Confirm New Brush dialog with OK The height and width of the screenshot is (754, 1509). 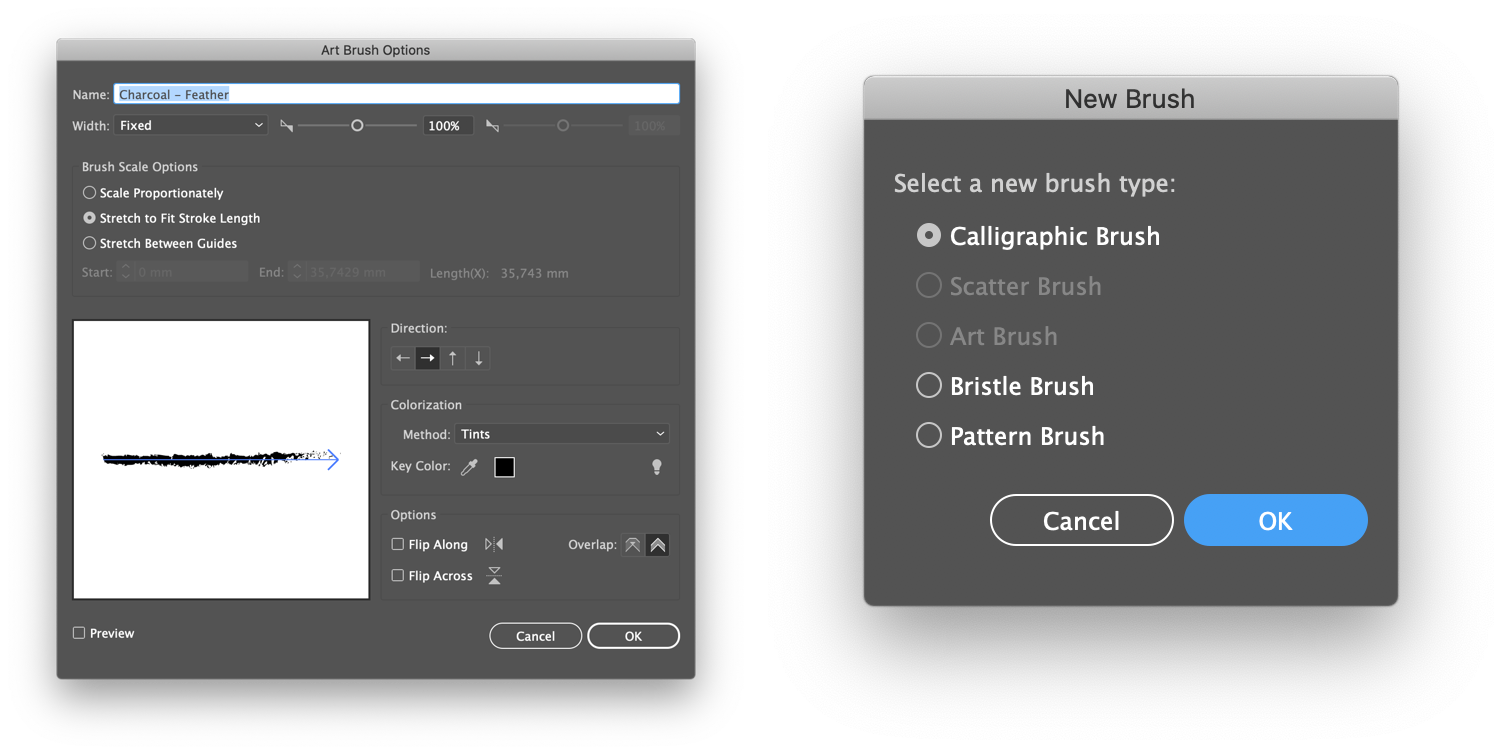tap(1275, 520)
